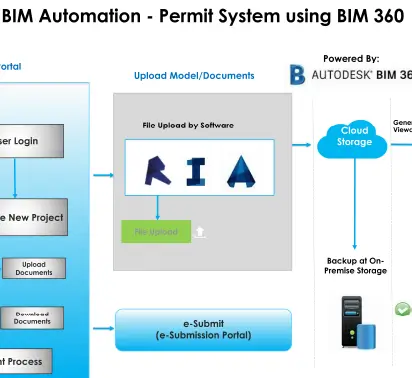
Task: Select the New Project box
Action: (x=34, y=217)
